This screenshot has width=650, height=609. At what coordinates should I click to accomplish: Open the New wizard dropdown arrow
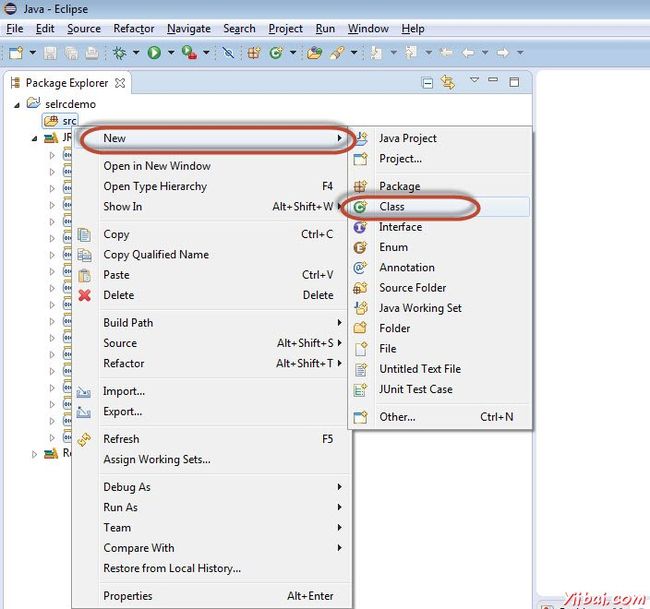coord(32,53)
